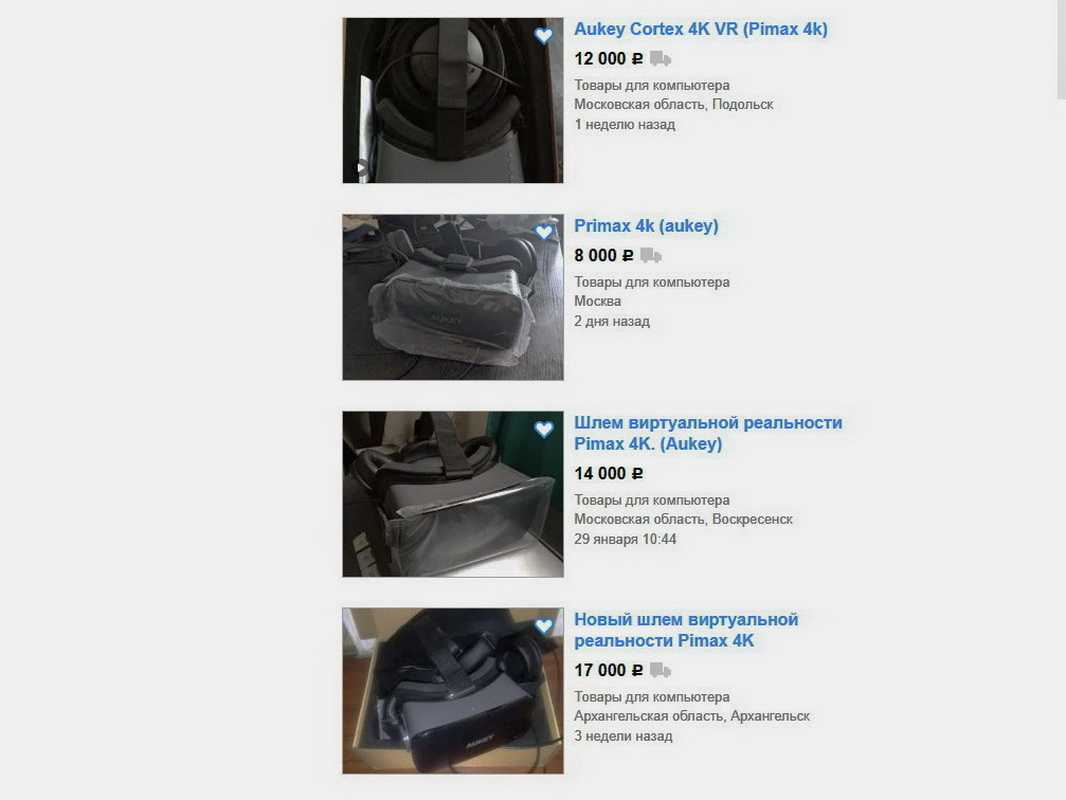The width and height of the screenshot is (1066, 800).
Task: Favorite the Primax 4k (aukey) listing heart
Action: click(543, 232)
